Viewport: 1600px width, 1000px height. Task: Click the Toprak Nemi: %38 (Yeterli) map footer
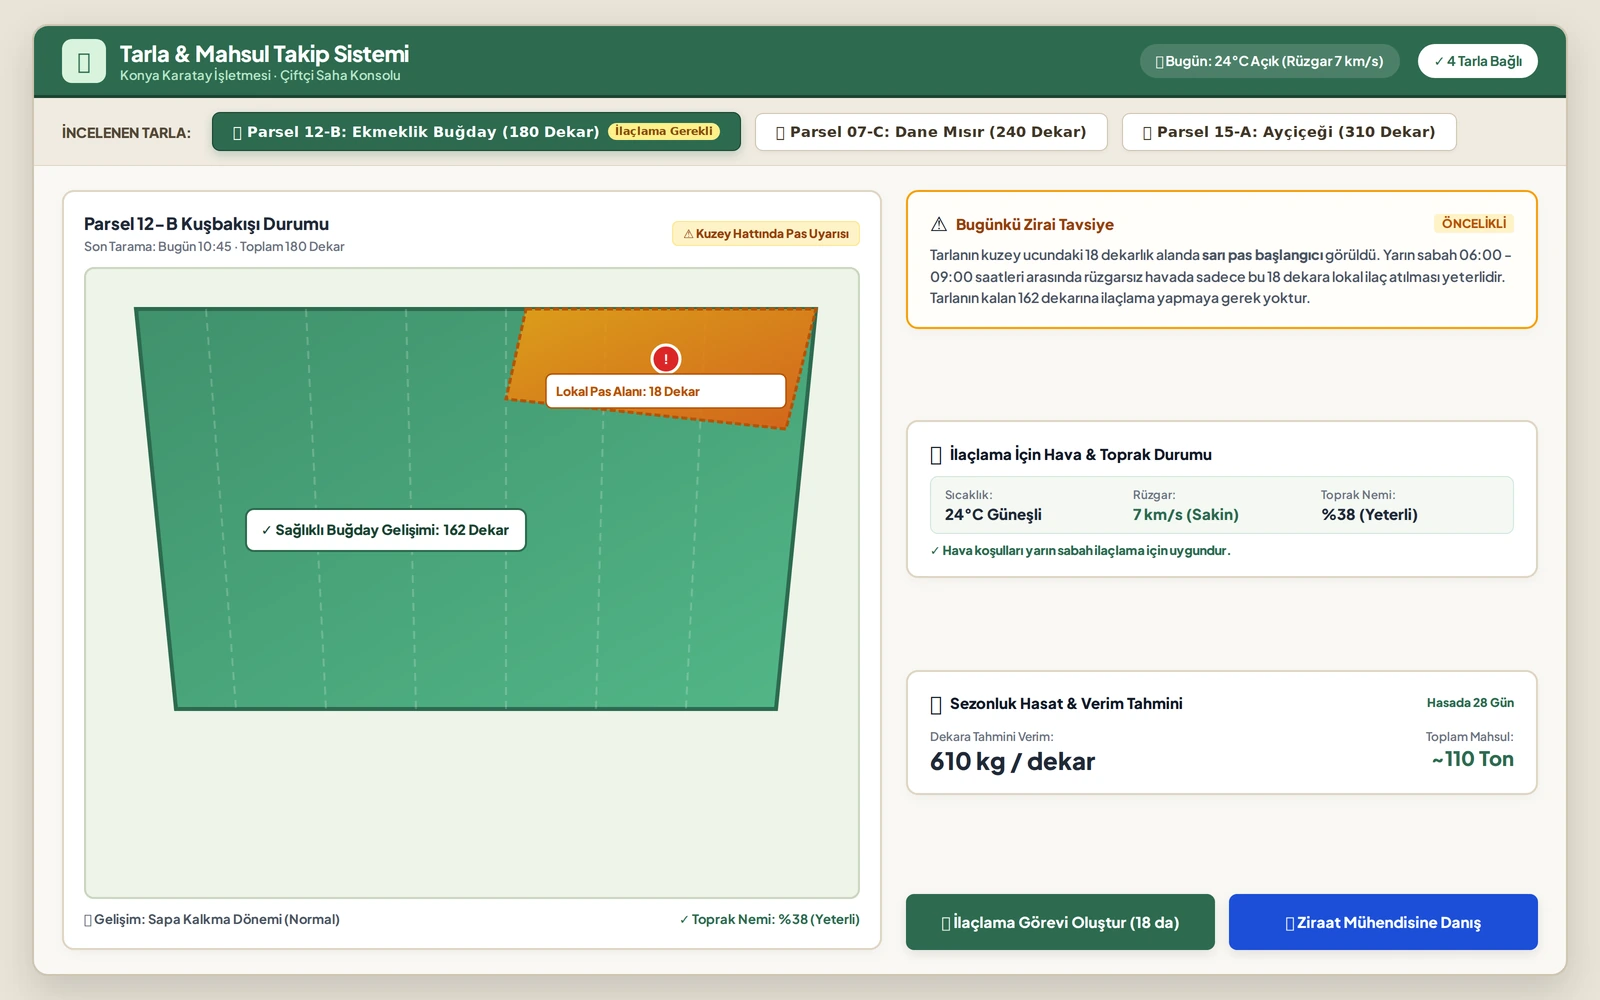(769, 919)
